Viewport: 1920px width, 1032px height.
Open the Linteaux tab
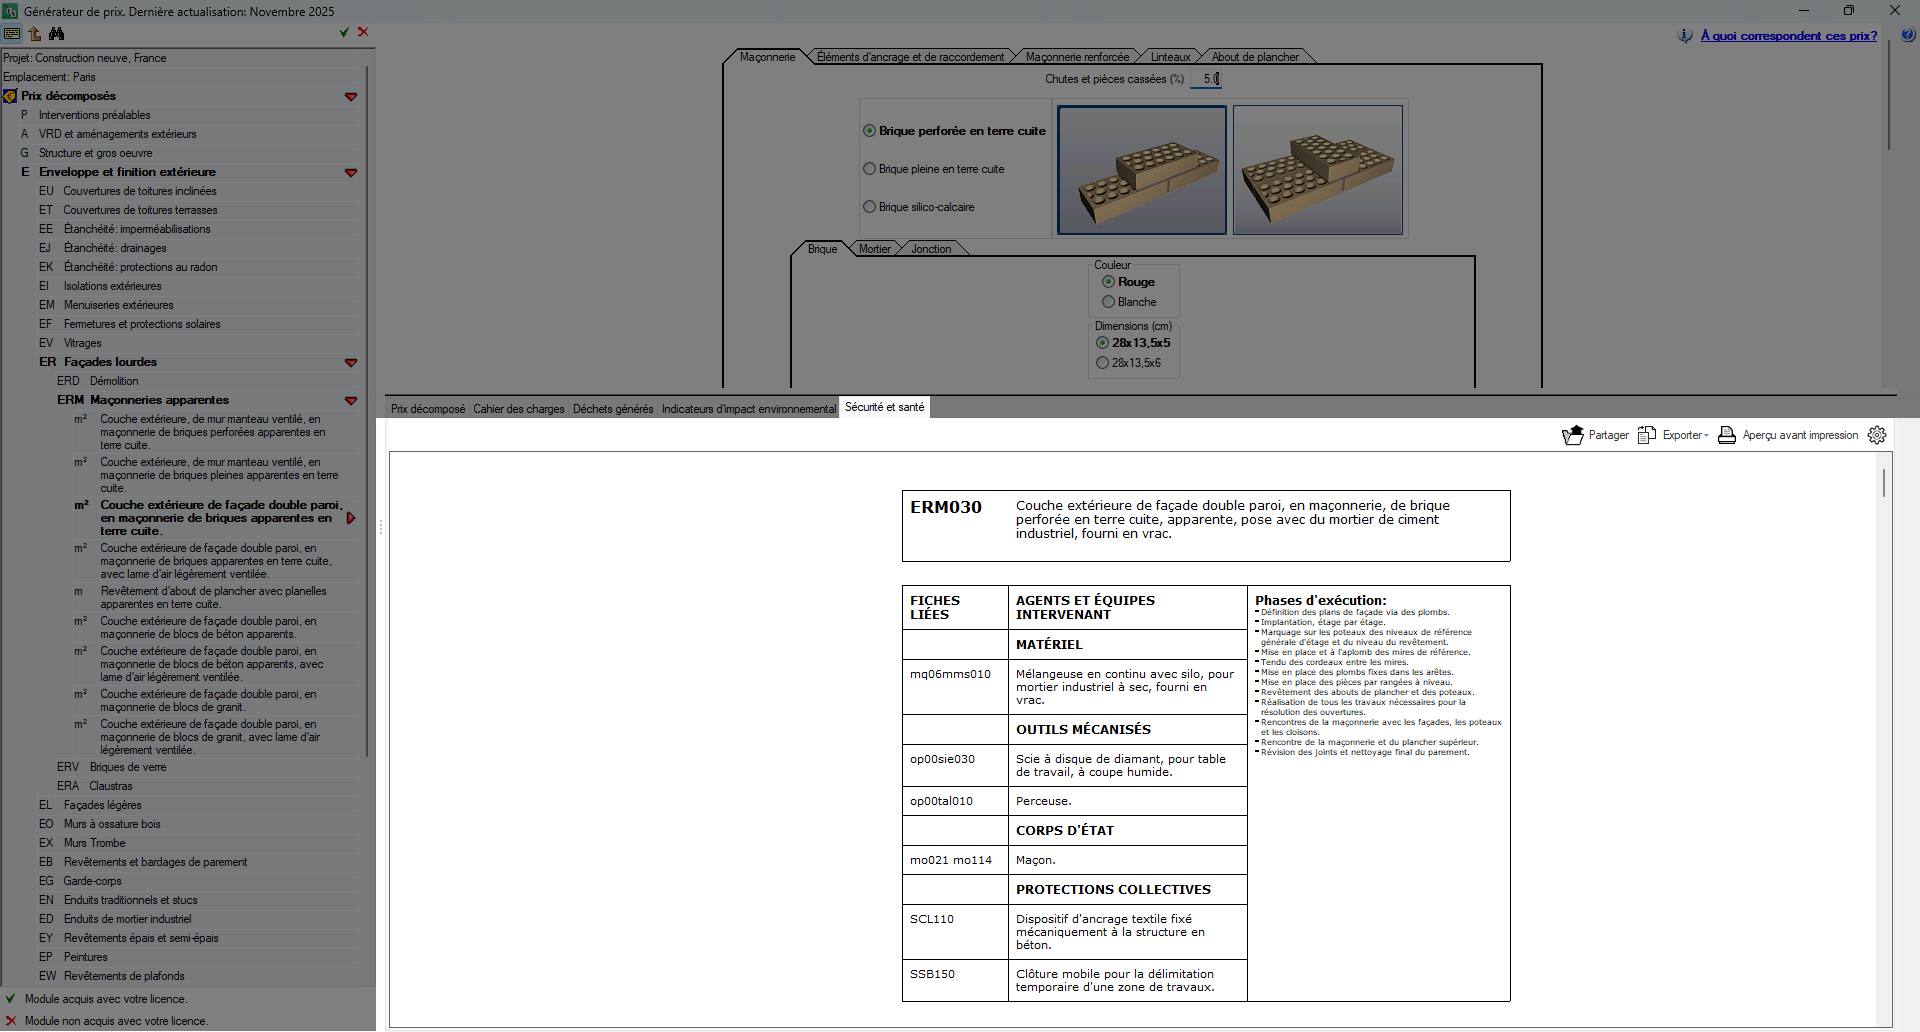(x=1170, y=57)
